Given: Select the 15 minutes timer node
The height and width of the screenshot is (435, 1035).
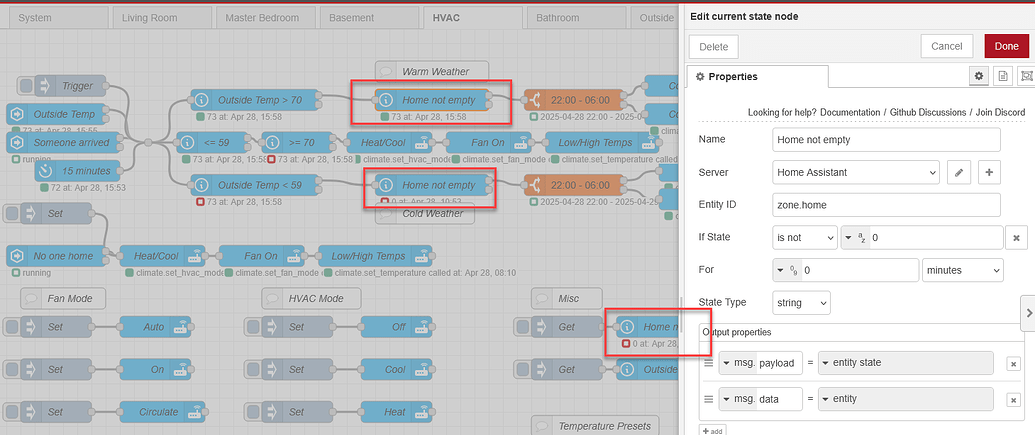Looking at the screenshot, I should (x=78, y=171).
